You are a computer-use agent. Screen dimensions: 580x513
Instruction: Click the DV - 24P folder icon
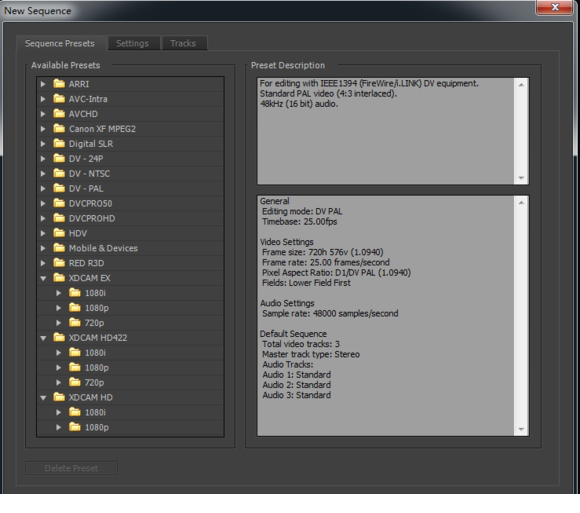pos(59,158)
